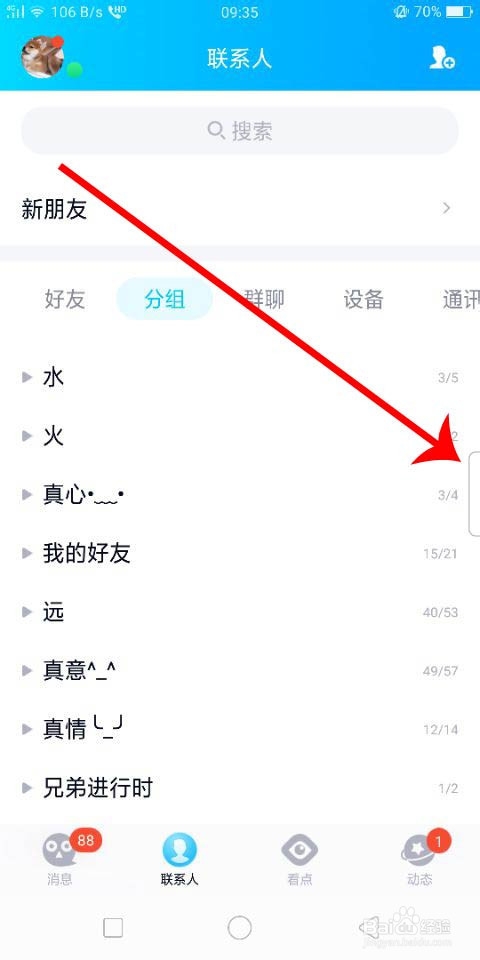Tap the profile avatar picture
Viewport: 480px width, 960px height.
(42, 56)
